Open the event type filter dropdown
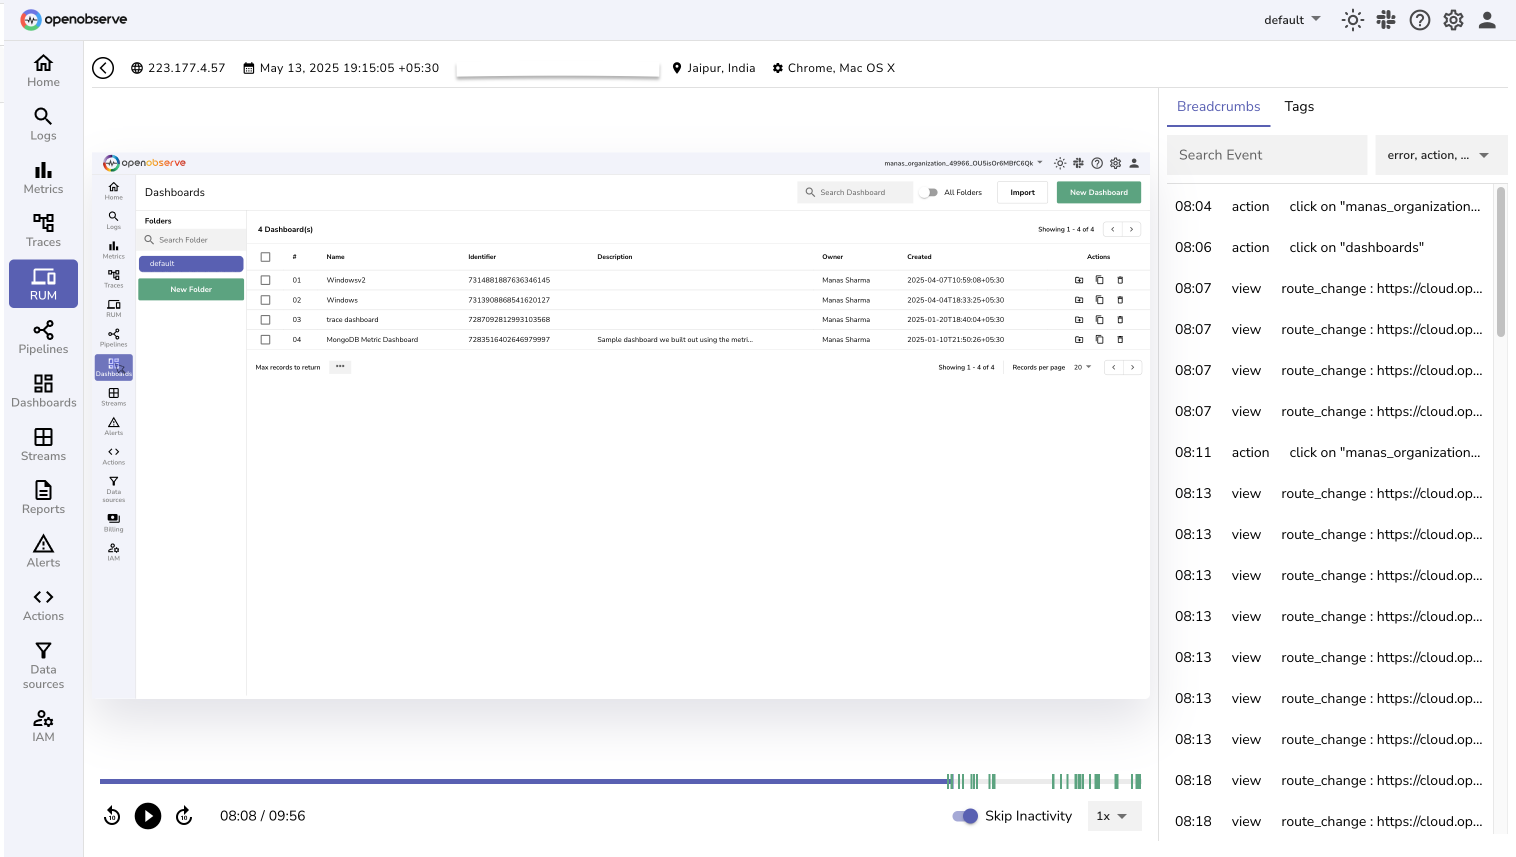 tap(1440, 155)
